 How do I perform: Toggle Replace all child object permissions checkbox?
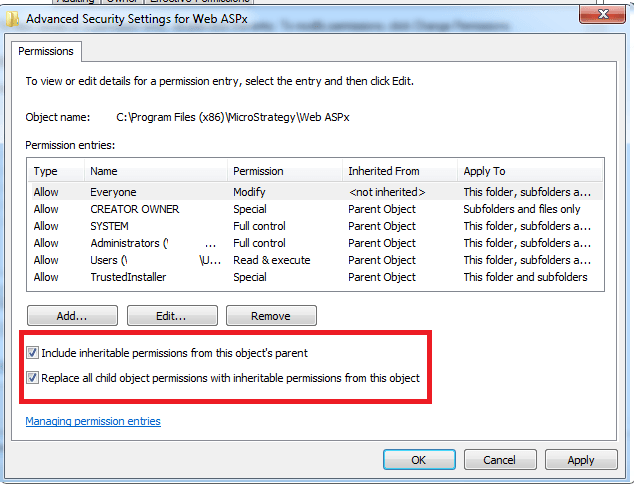(x=33, y=378)
